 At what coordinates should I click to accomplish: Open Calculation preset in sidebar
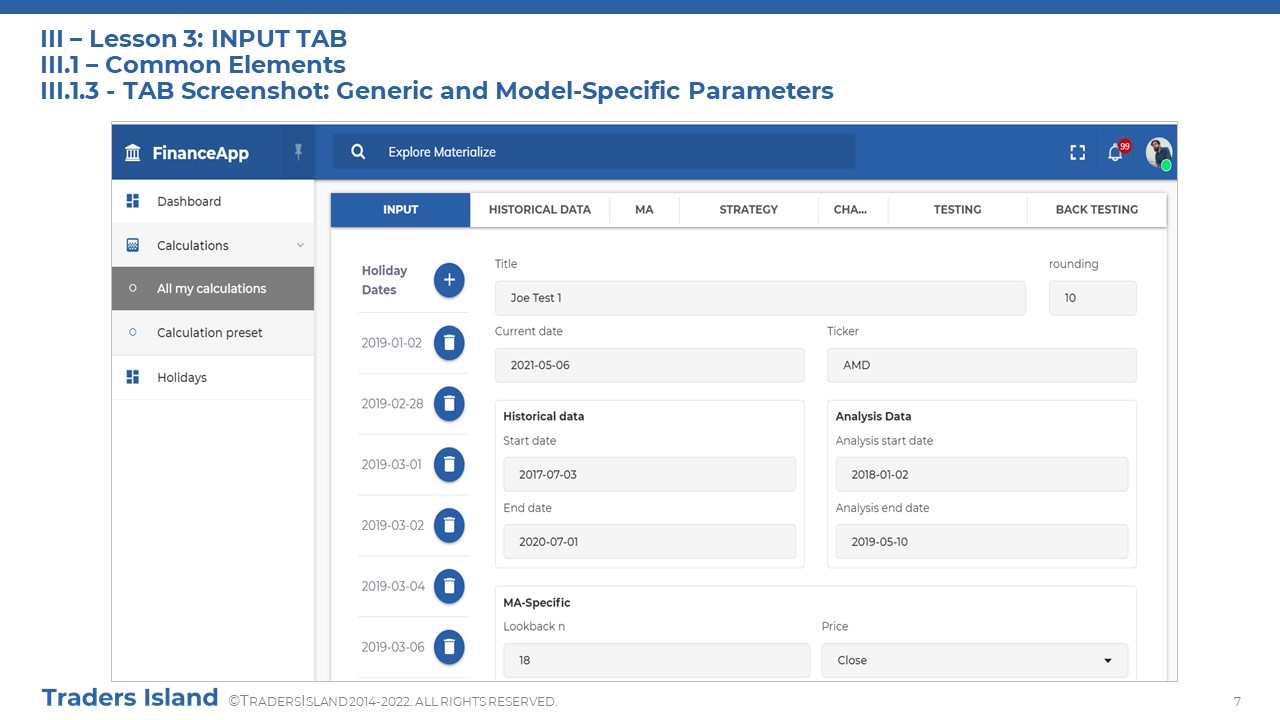tap(209, 333)
